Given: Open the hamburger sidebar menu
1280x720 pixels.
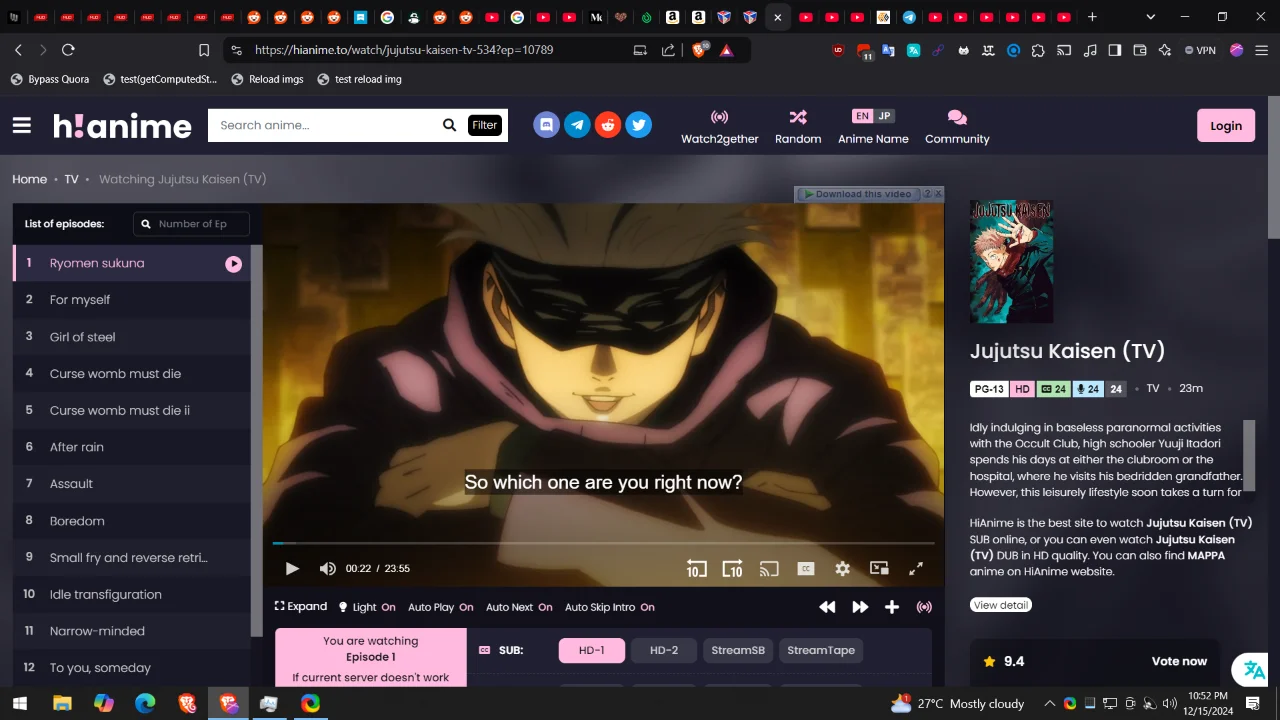Looking at the screenshot, I should pyautogui.click(x=22, y=126).
